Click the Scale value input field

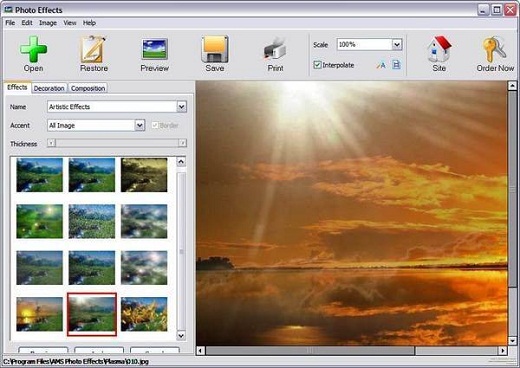point(364,44)
